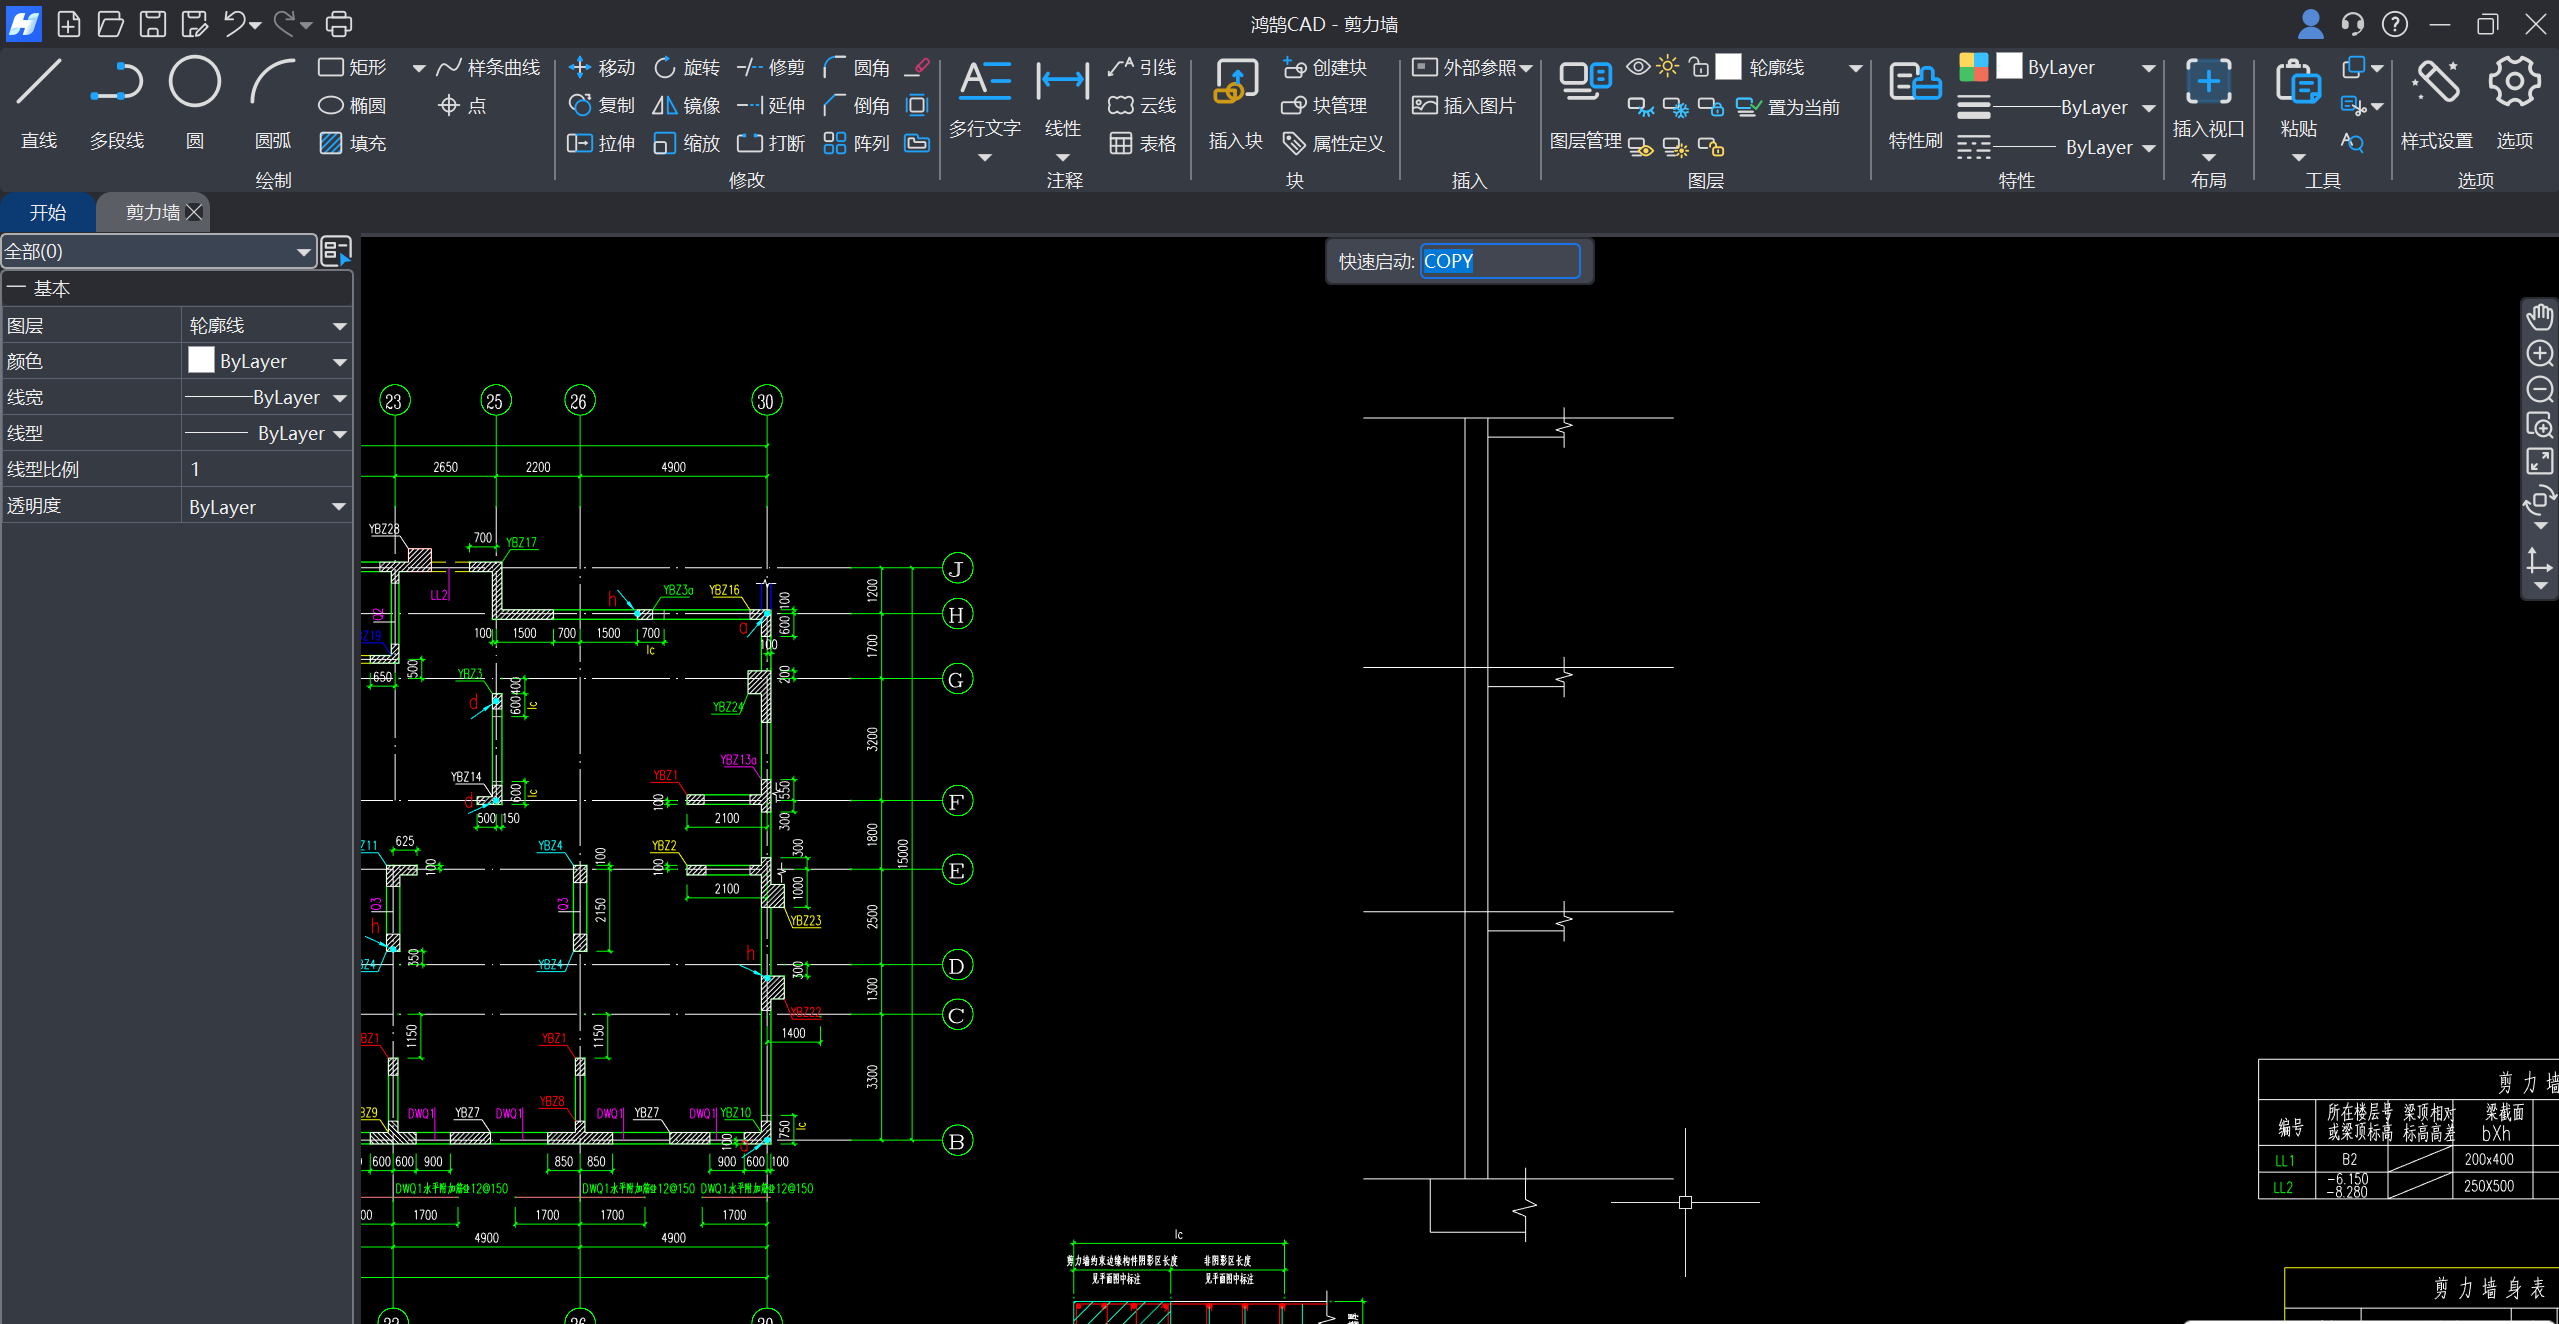The width and height of the screenshot is (2559, 1324).
Task: Close the 剪力墙 document tab
Action: pyautogui.click(x=195, y=212)
